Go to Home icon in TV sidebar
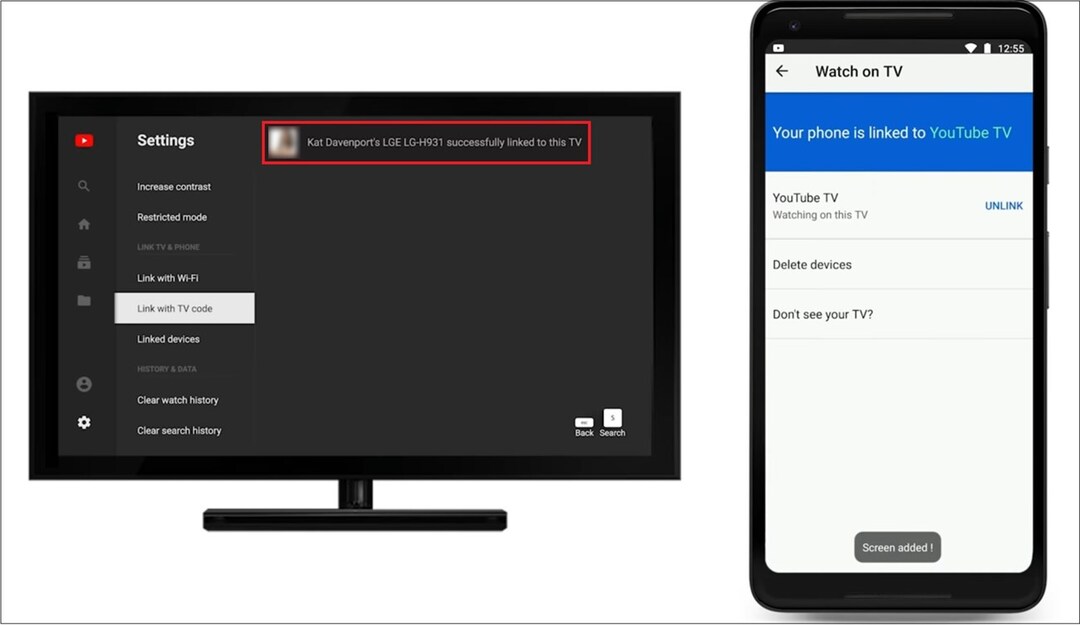The width and height of the screenshot is (1080, 625). pyautogui.click(x=84, y=224)
